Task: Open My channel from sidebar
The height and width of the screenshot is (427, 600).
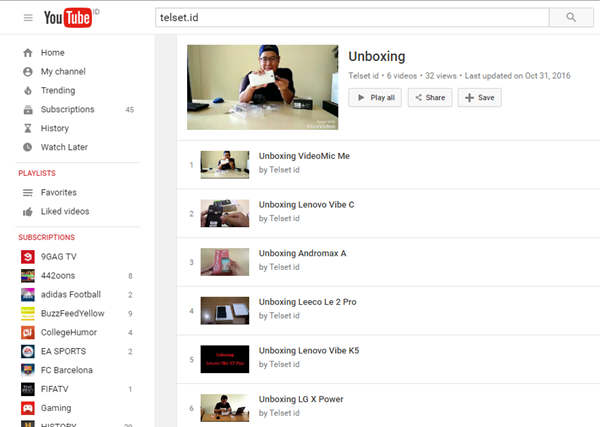Action: 62,72
